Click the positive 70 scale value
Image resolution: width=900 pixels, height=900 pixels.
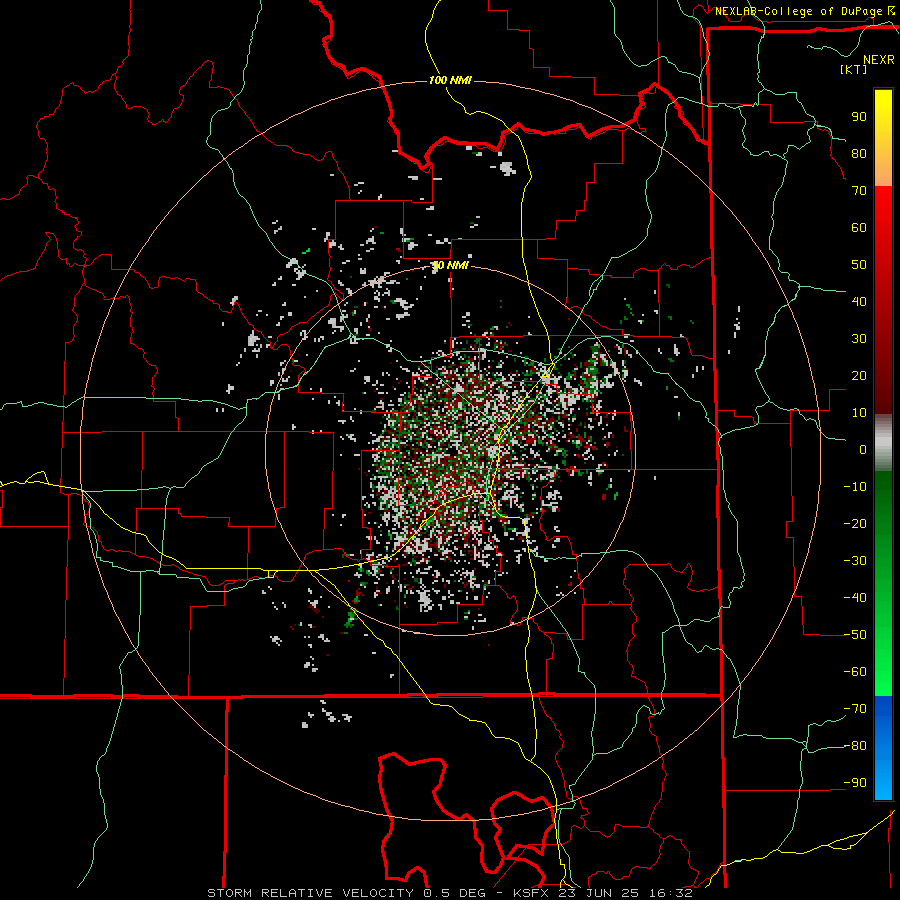(x=859, y=191)
